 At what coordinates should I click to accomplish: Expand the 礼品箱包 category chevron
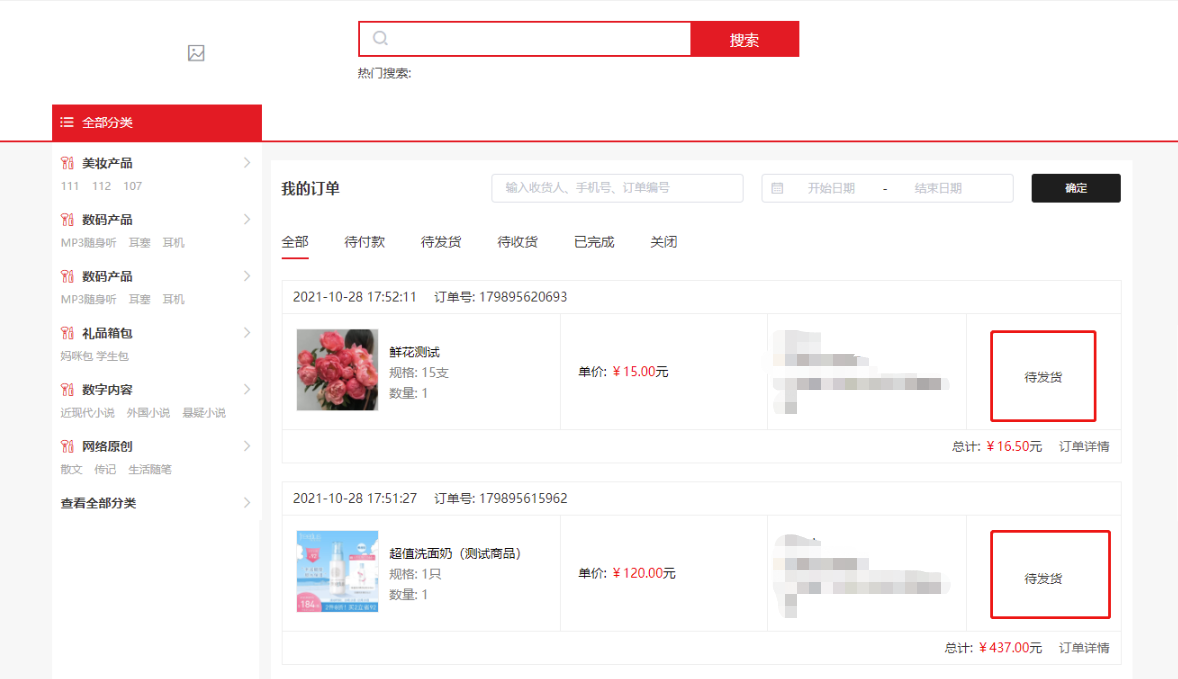coord(247,333)
